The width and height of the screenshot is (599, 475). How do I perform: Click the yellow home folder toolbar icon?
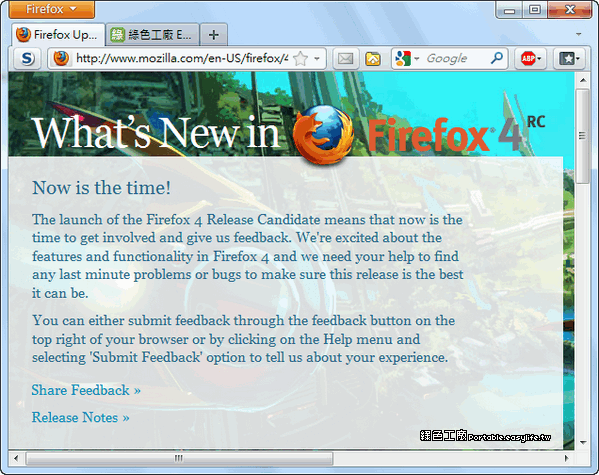373,58
